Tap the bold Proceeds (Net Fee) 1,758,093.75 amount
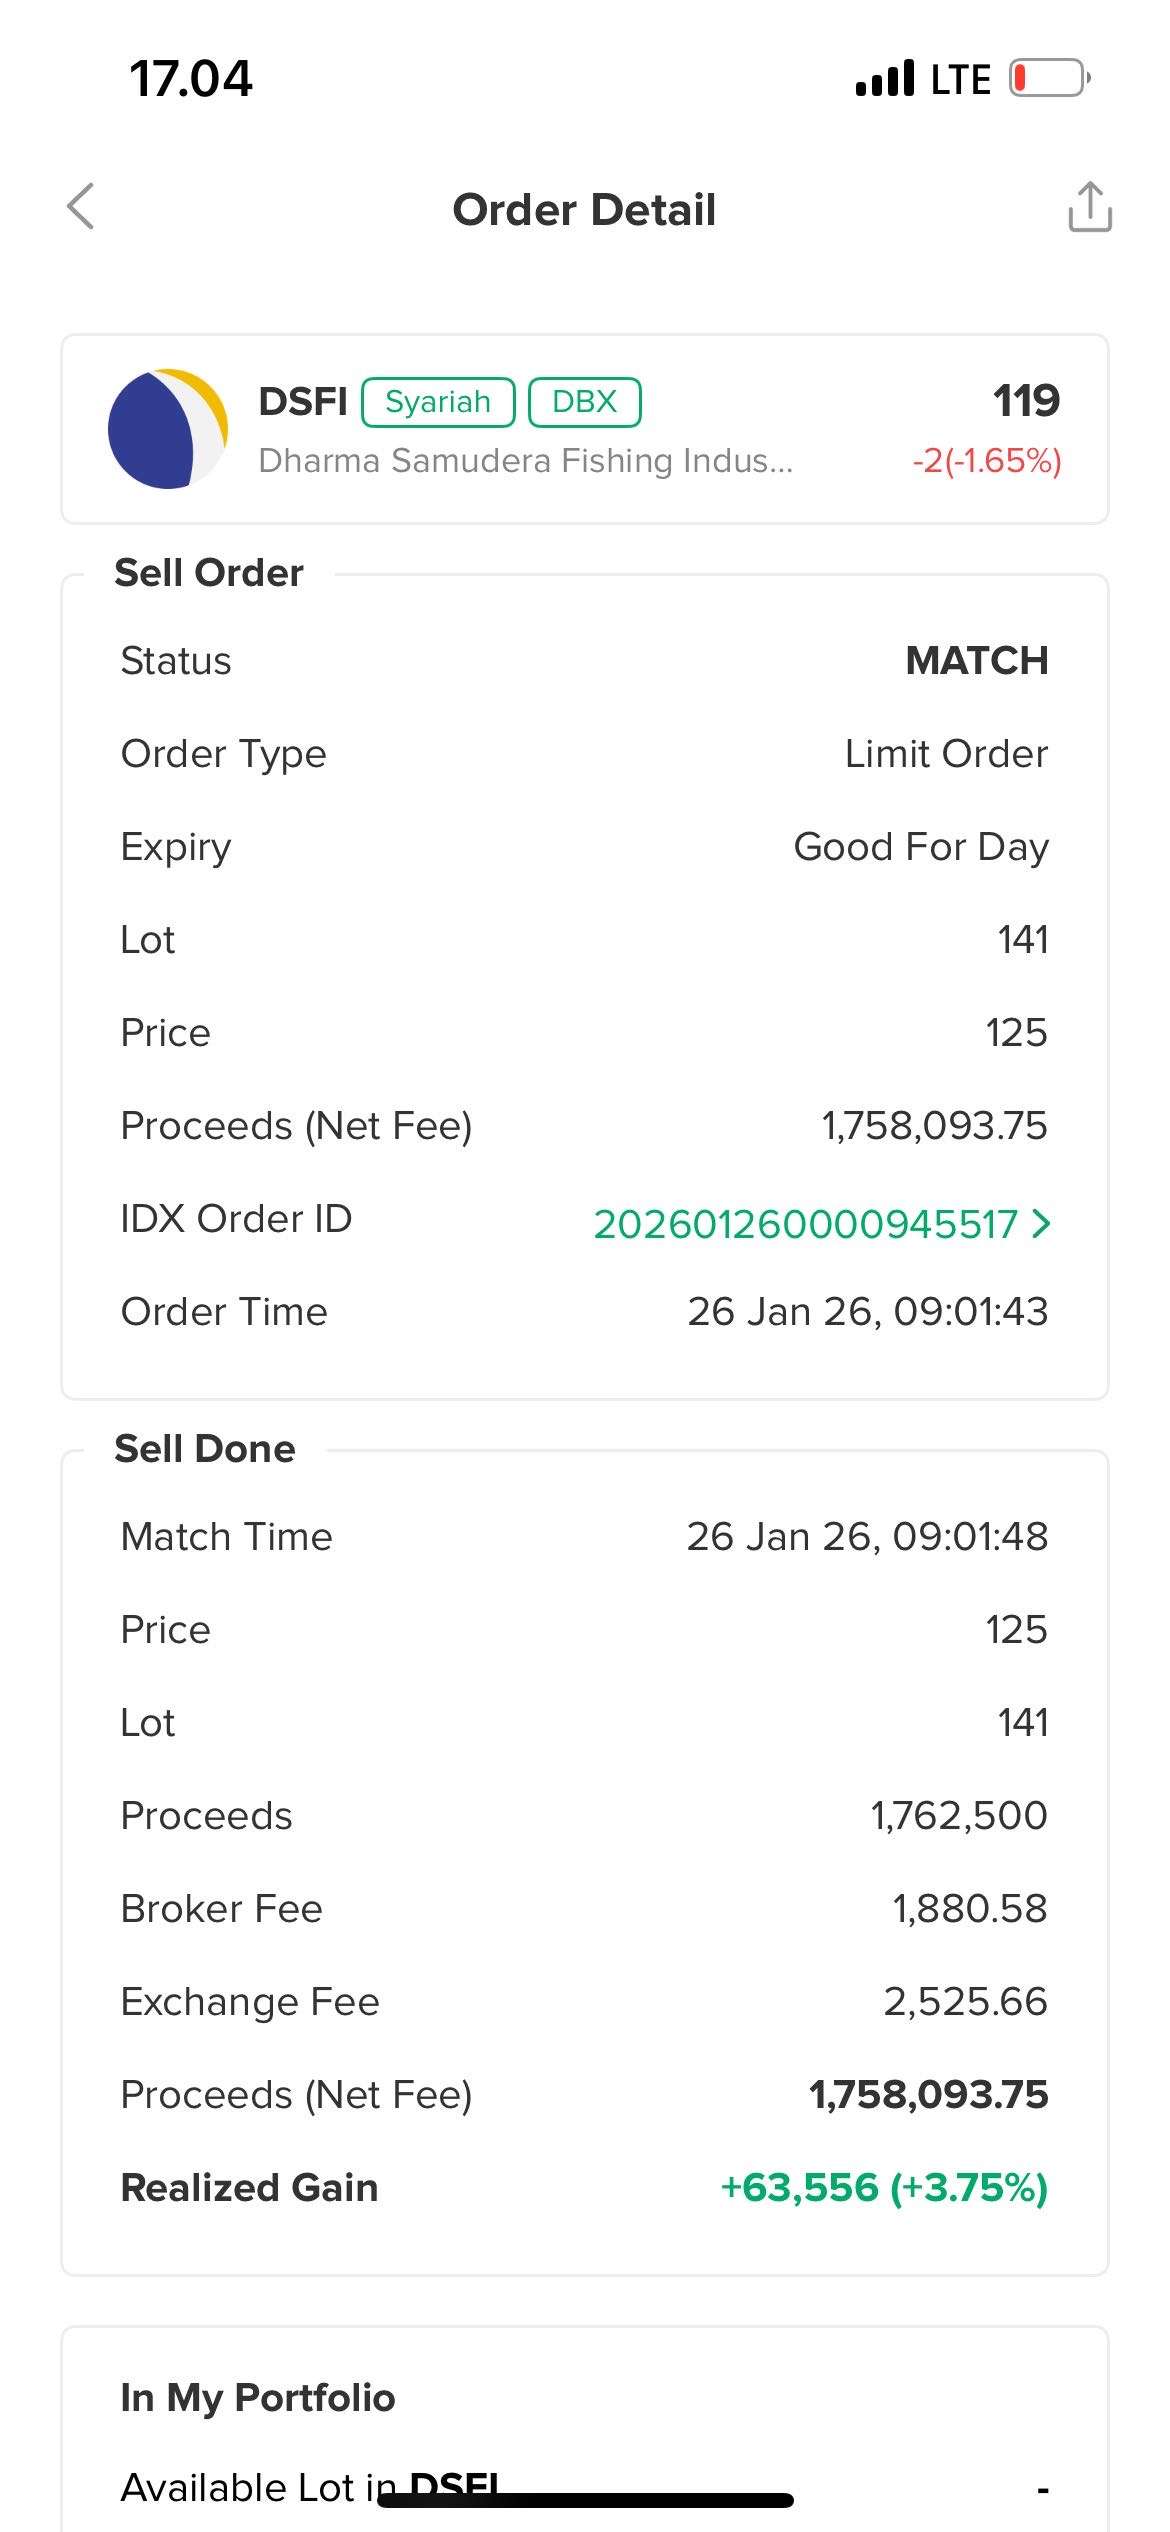 pos(928,2095)
